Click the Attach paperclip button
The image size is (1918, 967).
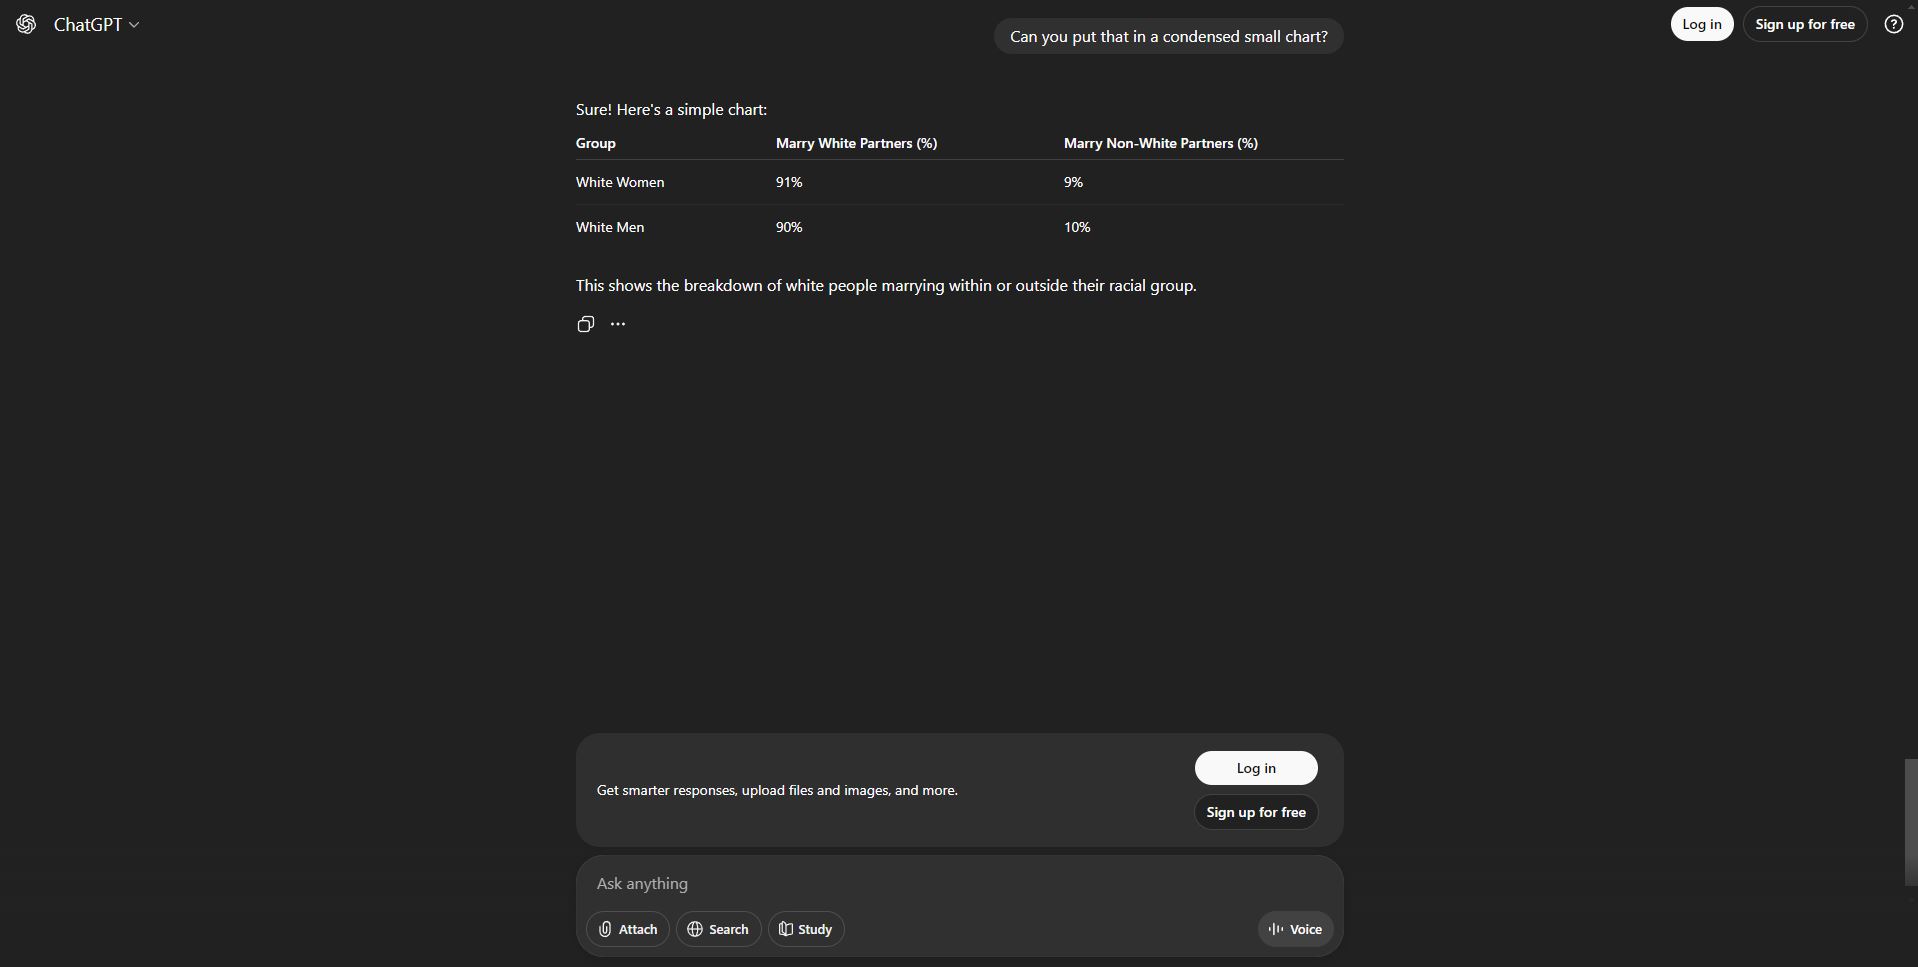pos(628,929)
